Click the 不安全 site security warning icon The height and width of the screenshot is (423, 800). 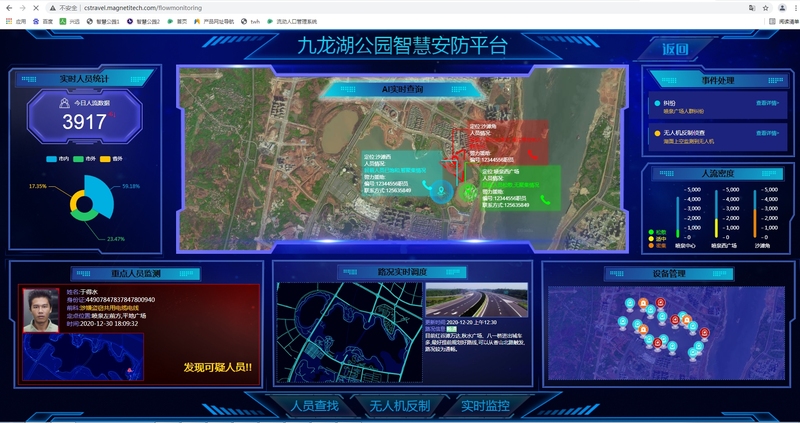pyautogui.click(x=53, y=8)
